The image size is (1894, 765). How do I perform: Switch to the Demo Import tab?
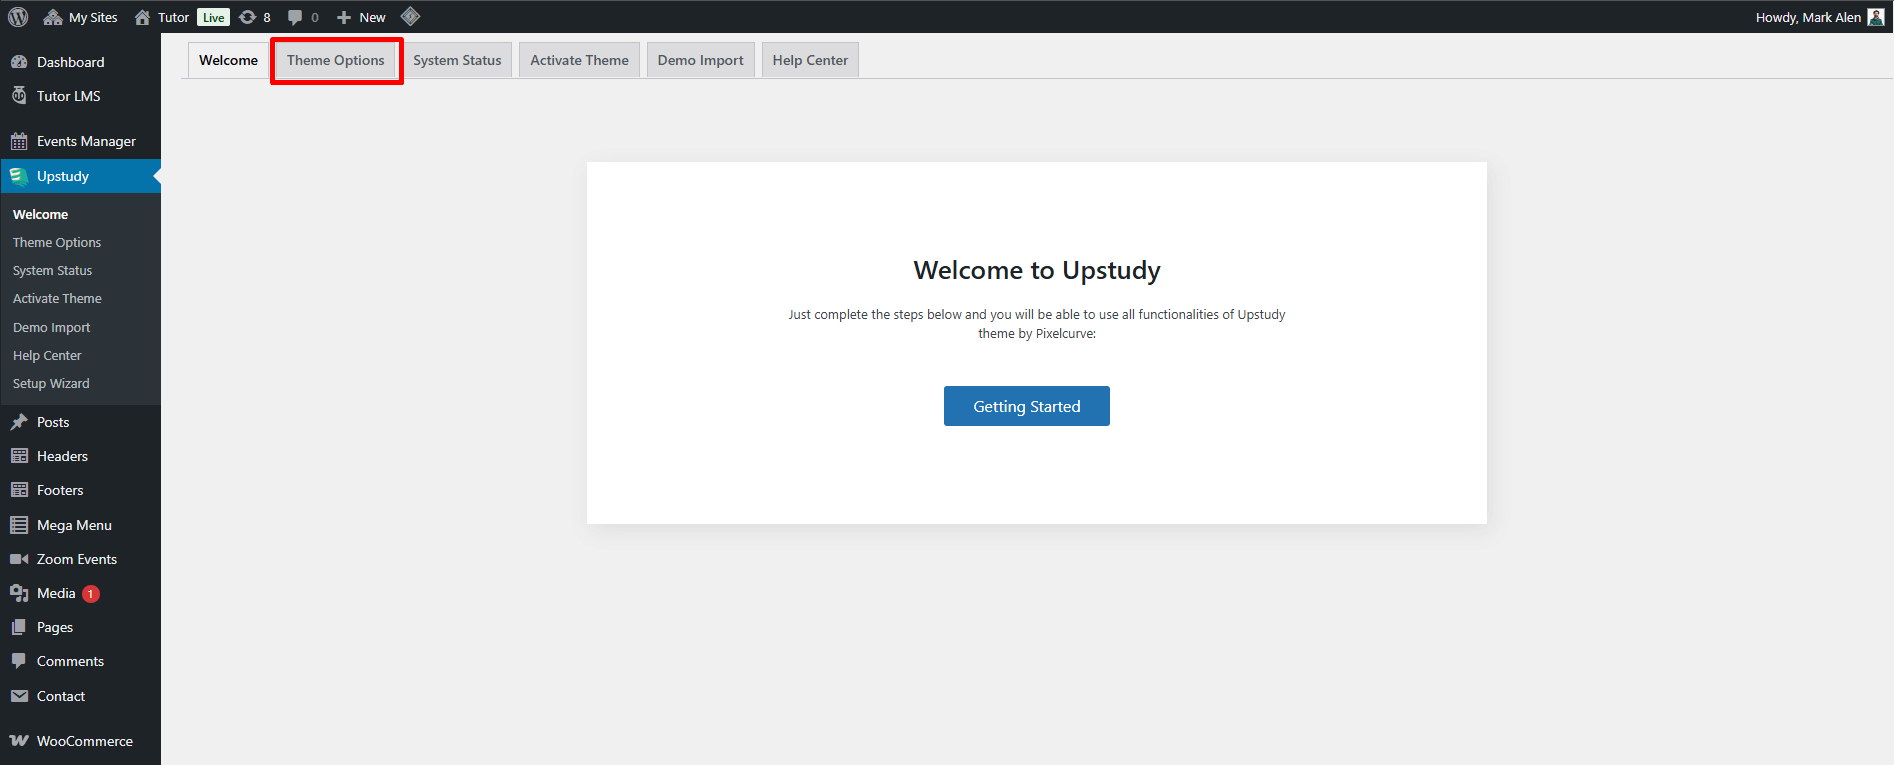(x=700, y=60)
